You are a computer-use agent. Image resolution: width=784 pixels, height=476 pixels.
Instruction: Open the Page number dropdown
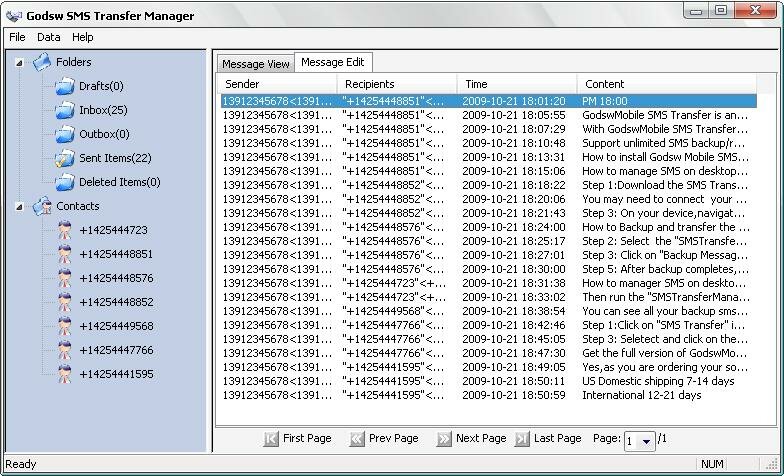coord(646,441)
